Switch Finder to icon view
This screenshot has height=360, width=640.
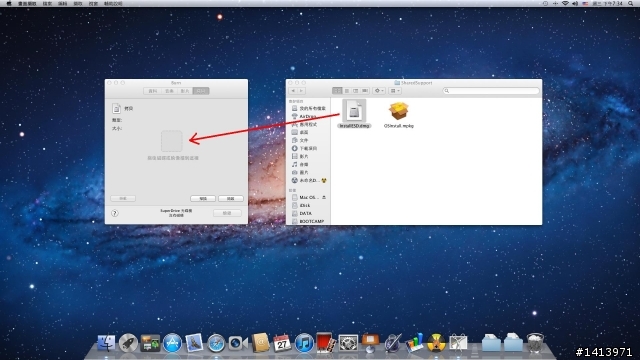337,91
